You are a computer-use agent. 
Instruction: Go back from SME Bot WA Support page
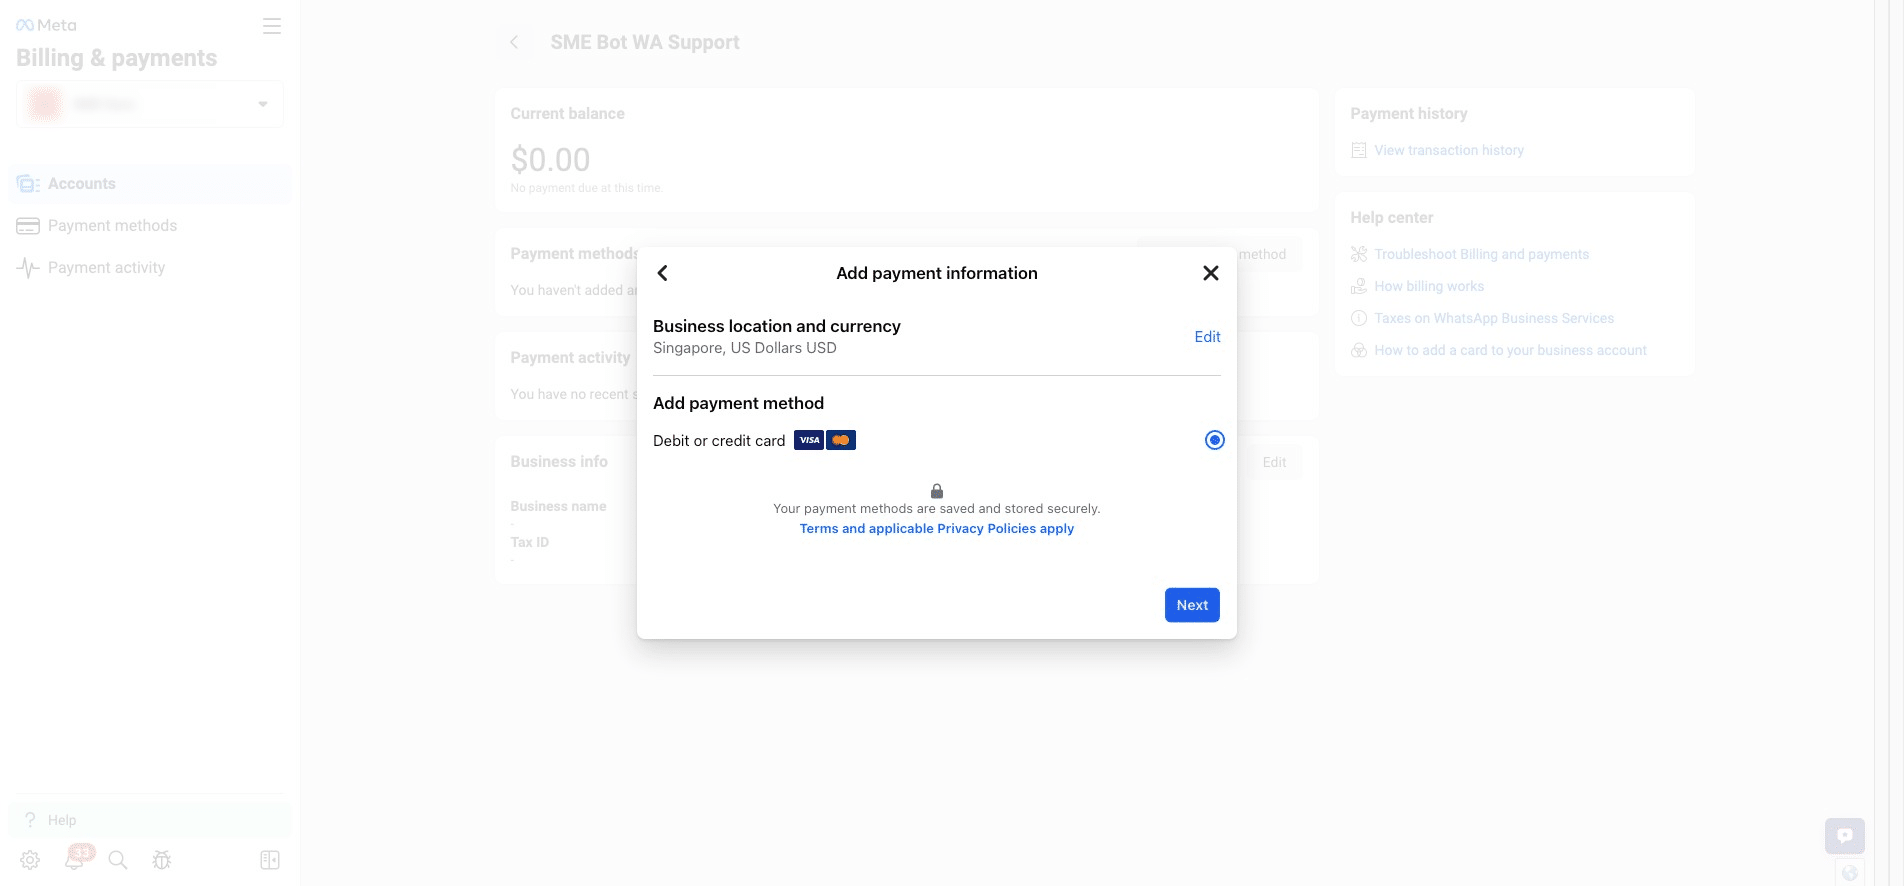pos(514,42)
